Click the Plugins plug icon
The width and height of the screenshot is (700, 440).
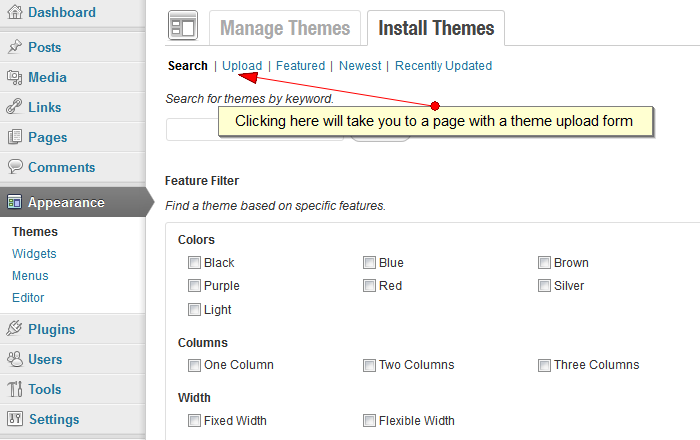pyautogui.click(x=14, y=329)
